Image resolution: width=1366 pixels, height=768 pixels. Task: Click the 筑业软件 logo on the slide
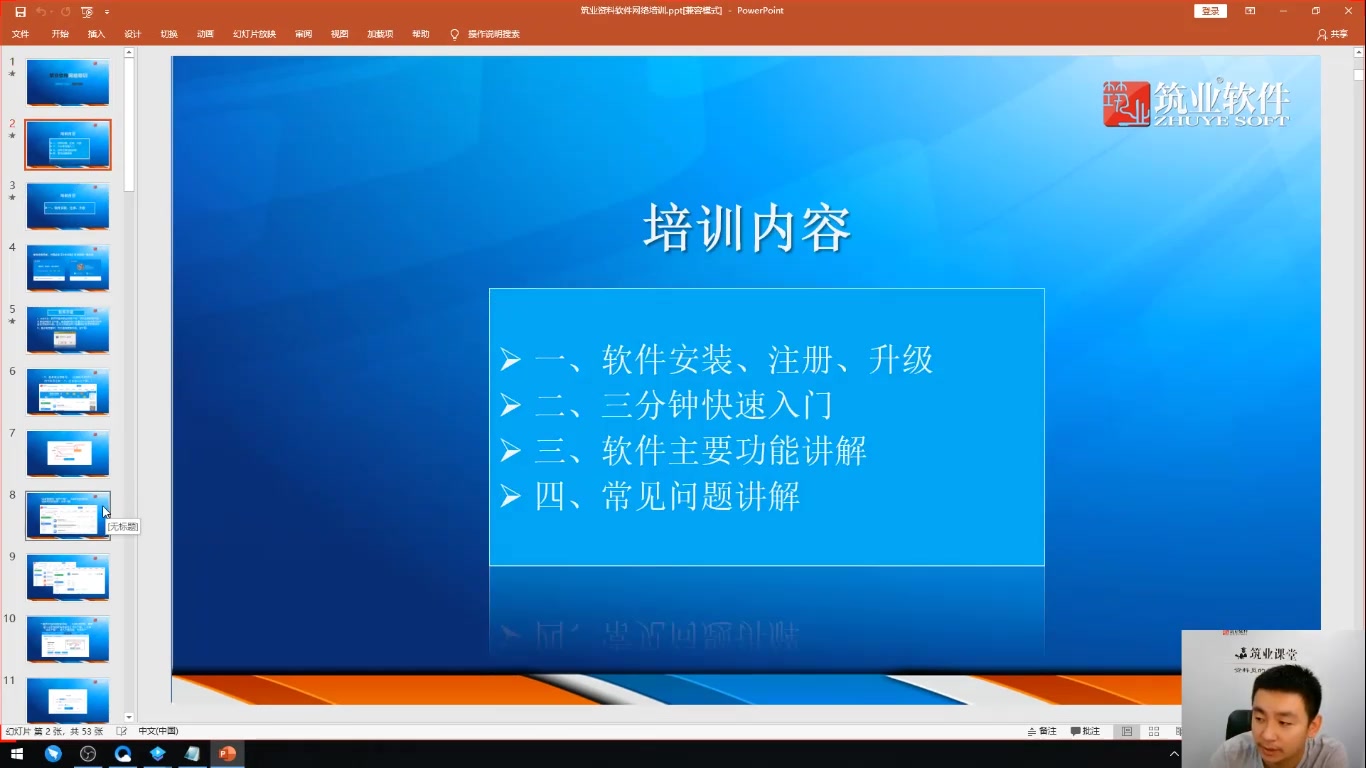click(x=1196, y=103)
